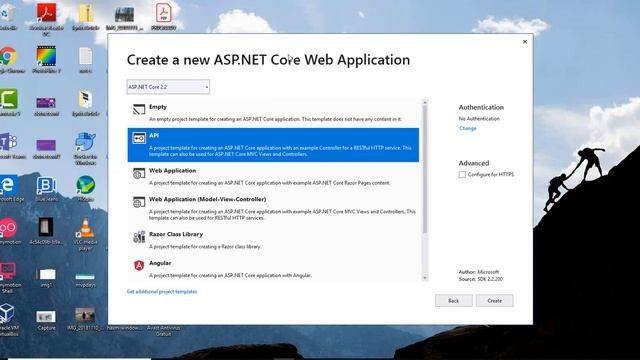Image resolution: width=640 pixels, height=360 pixels.
Task: Launch VLC media player shortcut
Action: (x=85, y=228)
